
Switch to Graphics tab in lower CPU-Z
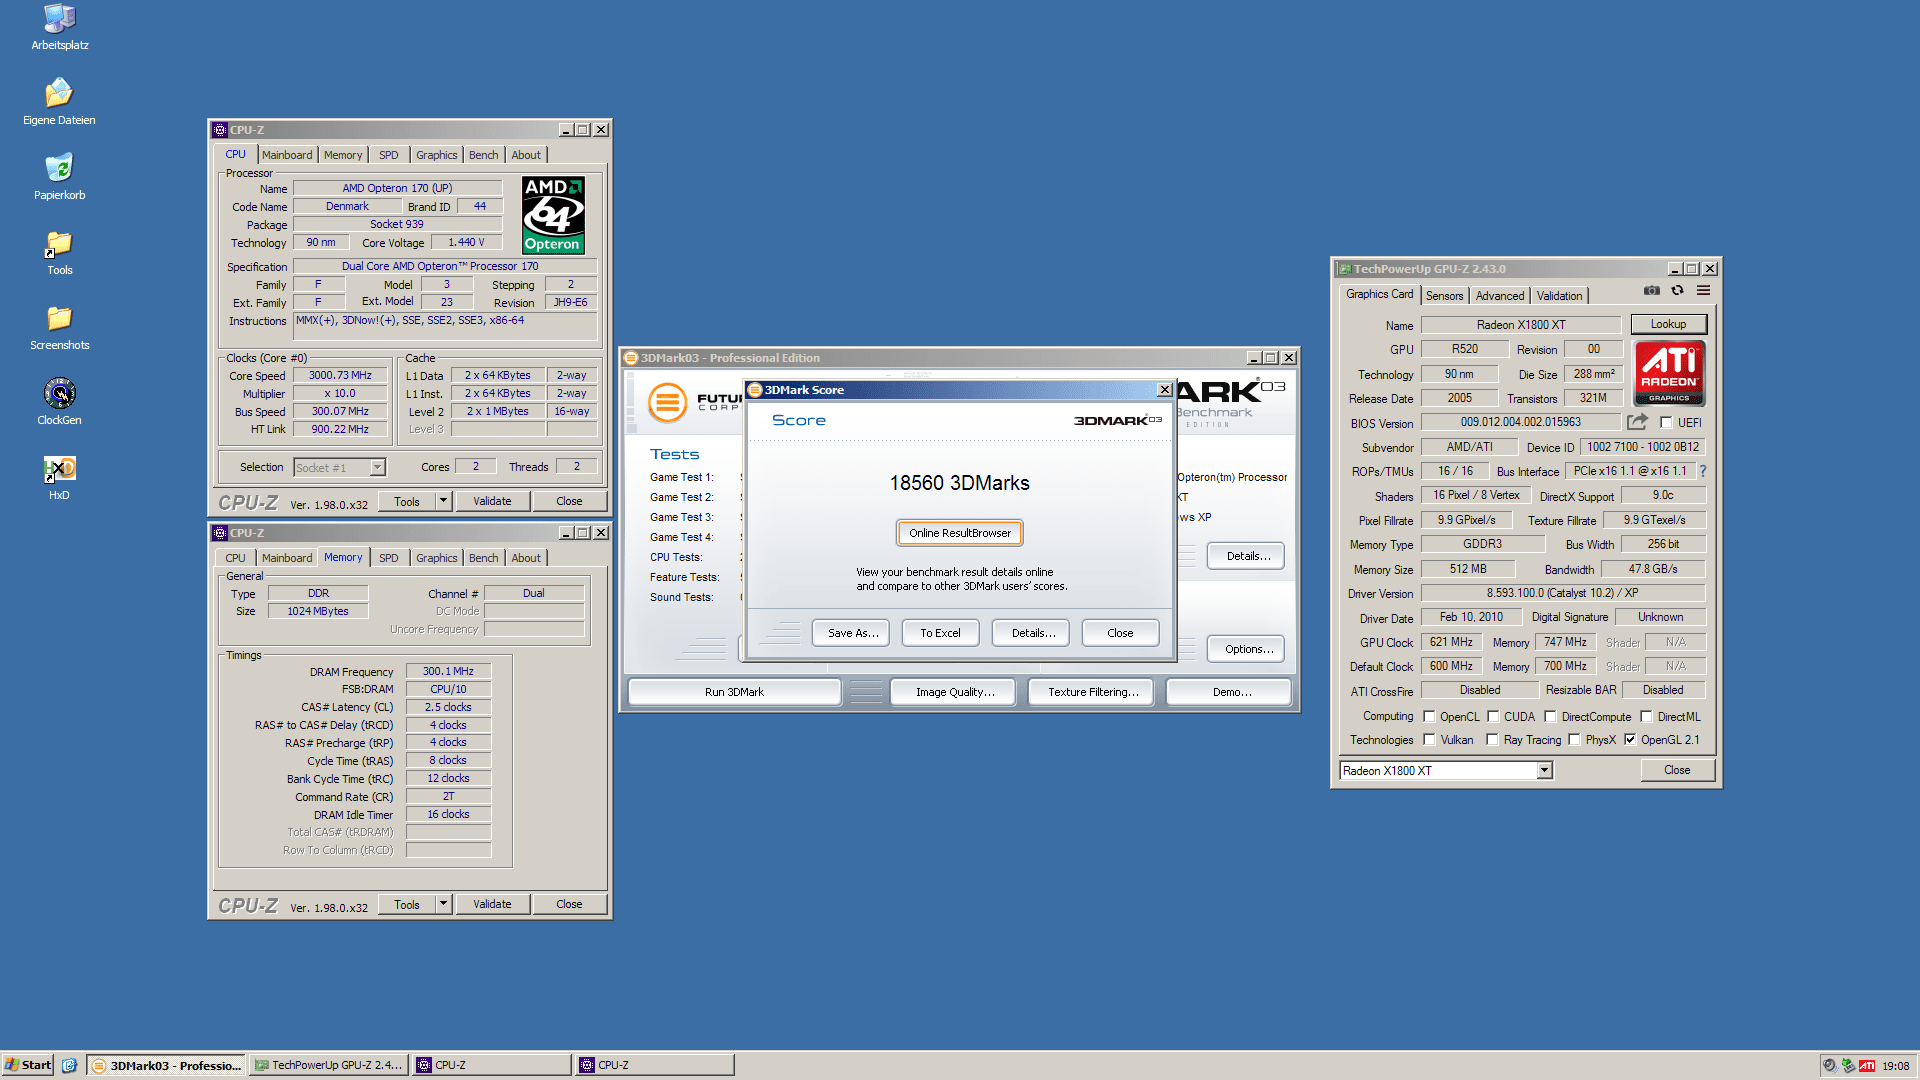[x=436, y=558]
